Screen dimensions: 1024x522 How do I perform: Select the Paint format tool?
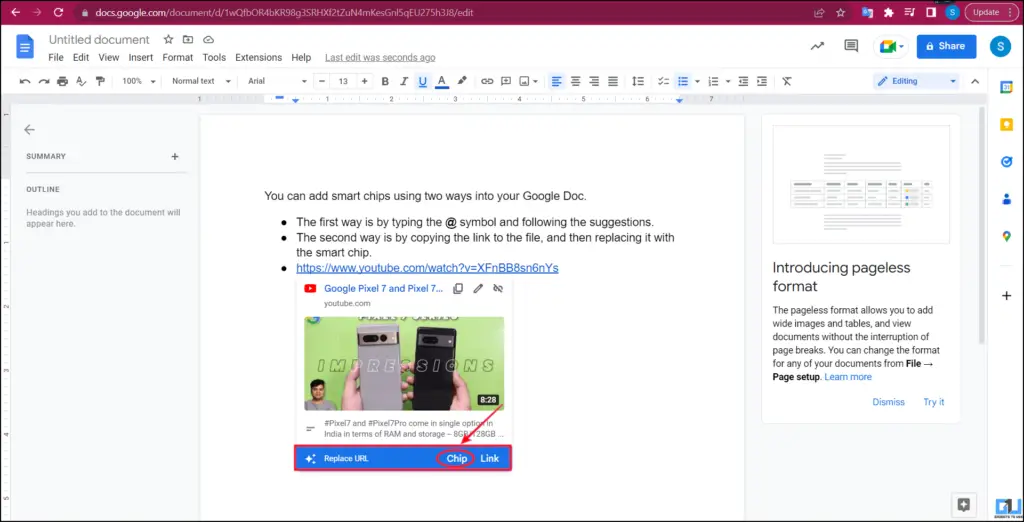click(x=100, y=82)
